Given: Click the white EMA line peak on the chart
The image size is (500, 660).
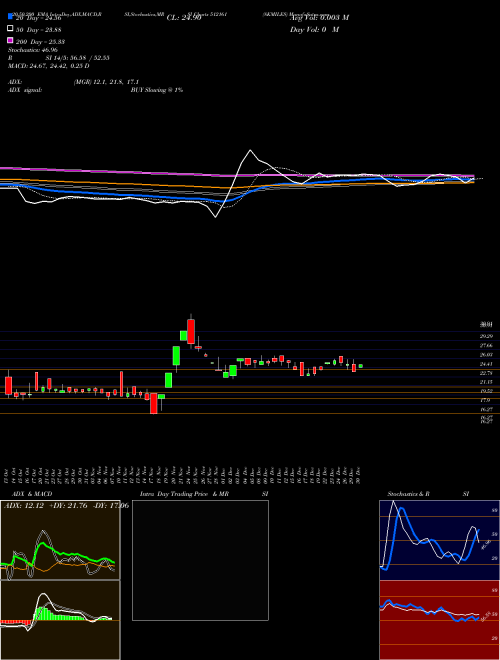Looking at the screenshot, I should click(x=250, y=151).
